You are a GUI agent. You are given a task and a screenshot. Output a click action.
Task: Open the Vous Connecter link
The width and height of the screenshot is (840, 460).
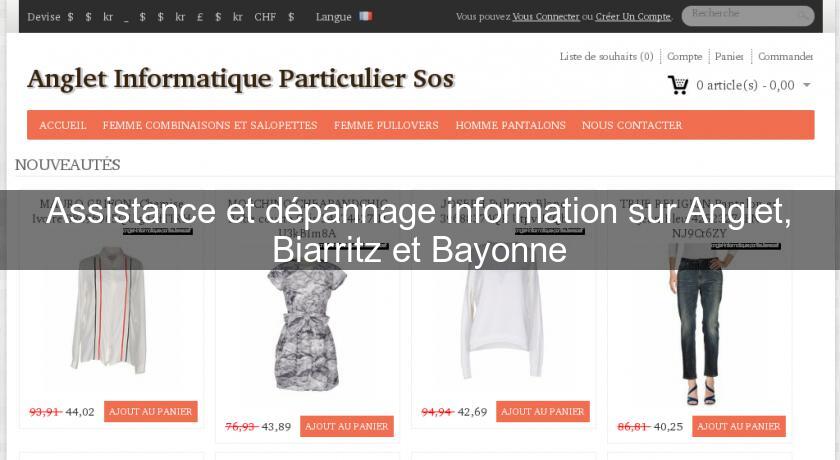click(546, 17)
